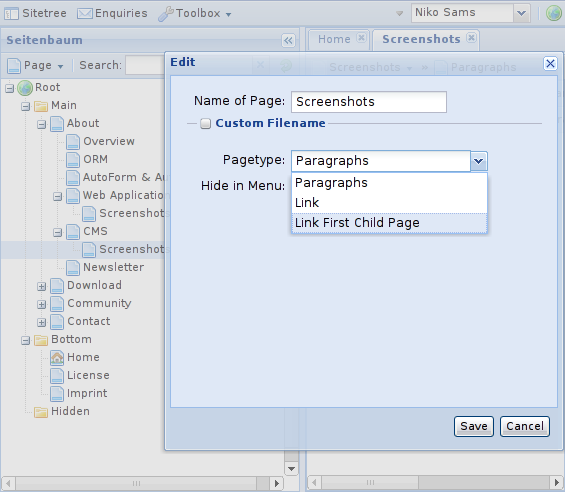Image resolution: width=565 pixels, height=492 pixels.
Task: Click the Sitetree icon in the top toolbar
Action: point(11,14)
